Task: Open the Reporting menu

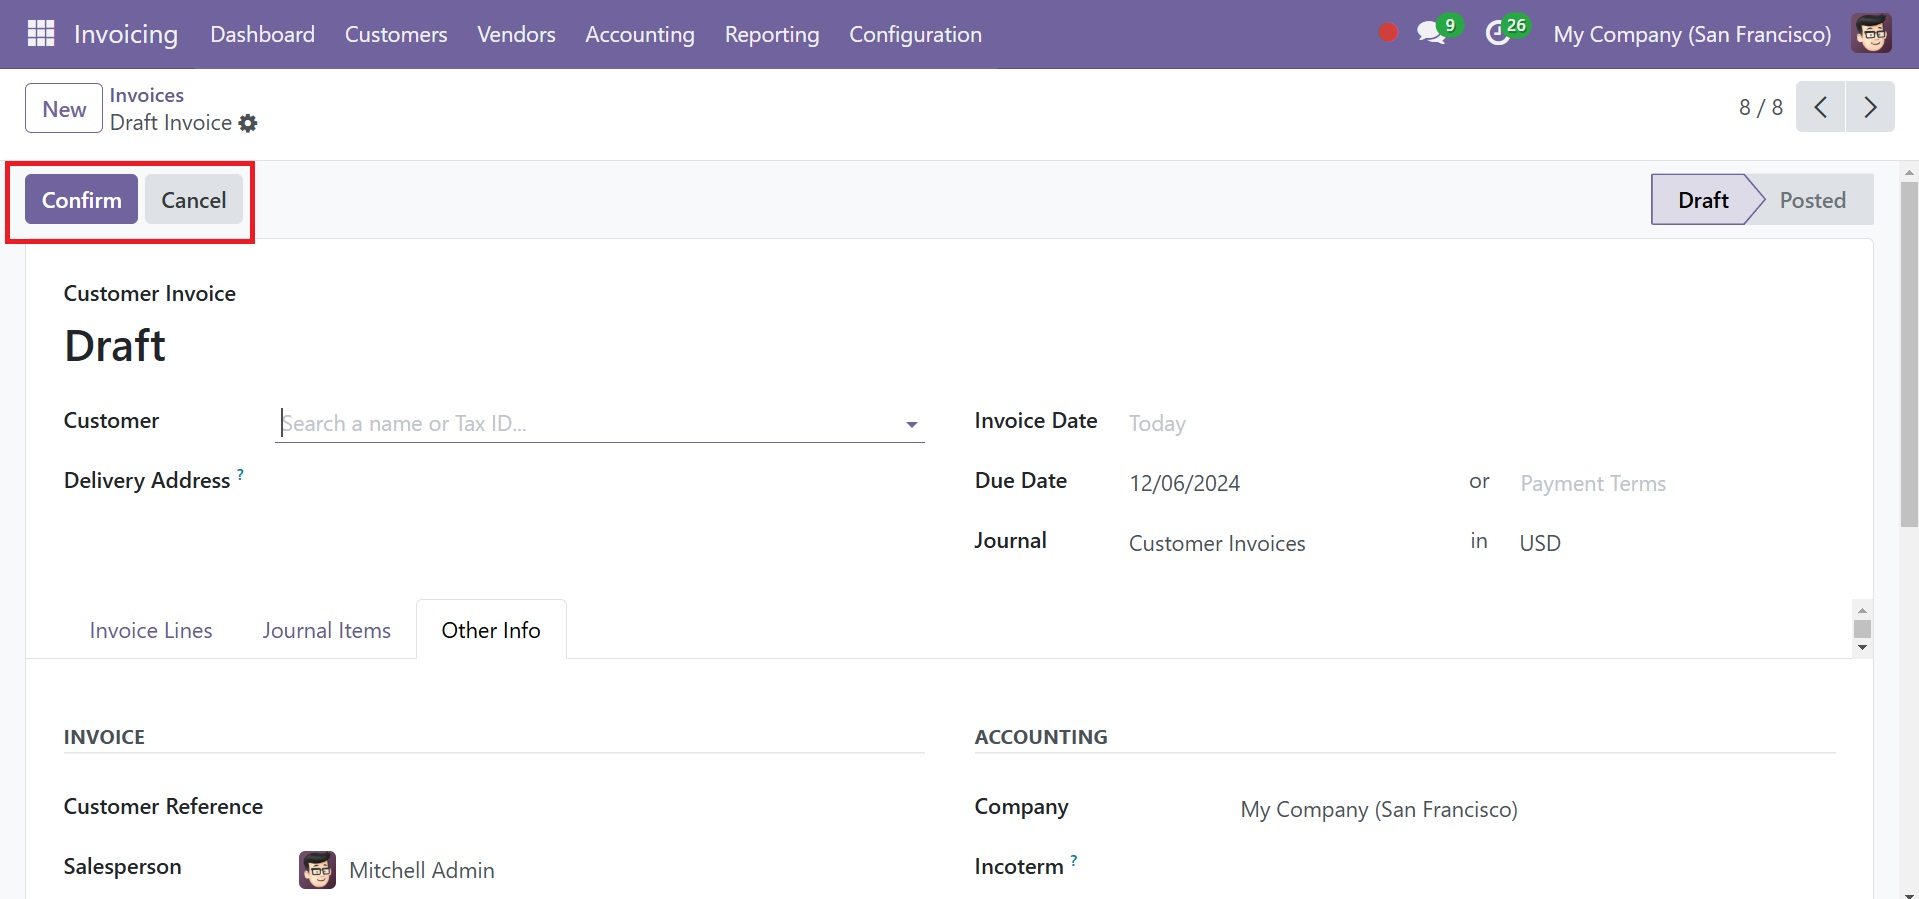Action: [x=772, y=34]
